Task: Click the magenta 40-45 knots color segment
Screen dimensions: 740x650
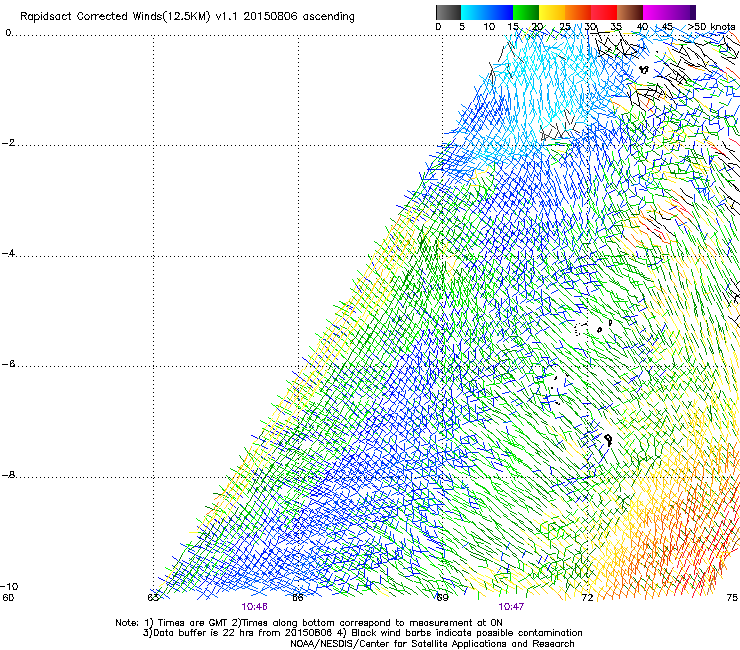Action: pyautogui.click(x=656, y=12)
